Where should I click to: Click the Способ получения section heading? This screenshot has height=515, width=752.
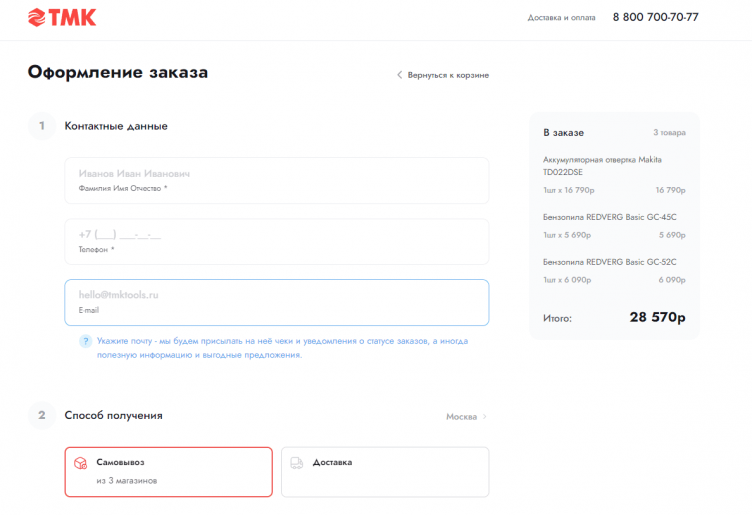(113, 415)
